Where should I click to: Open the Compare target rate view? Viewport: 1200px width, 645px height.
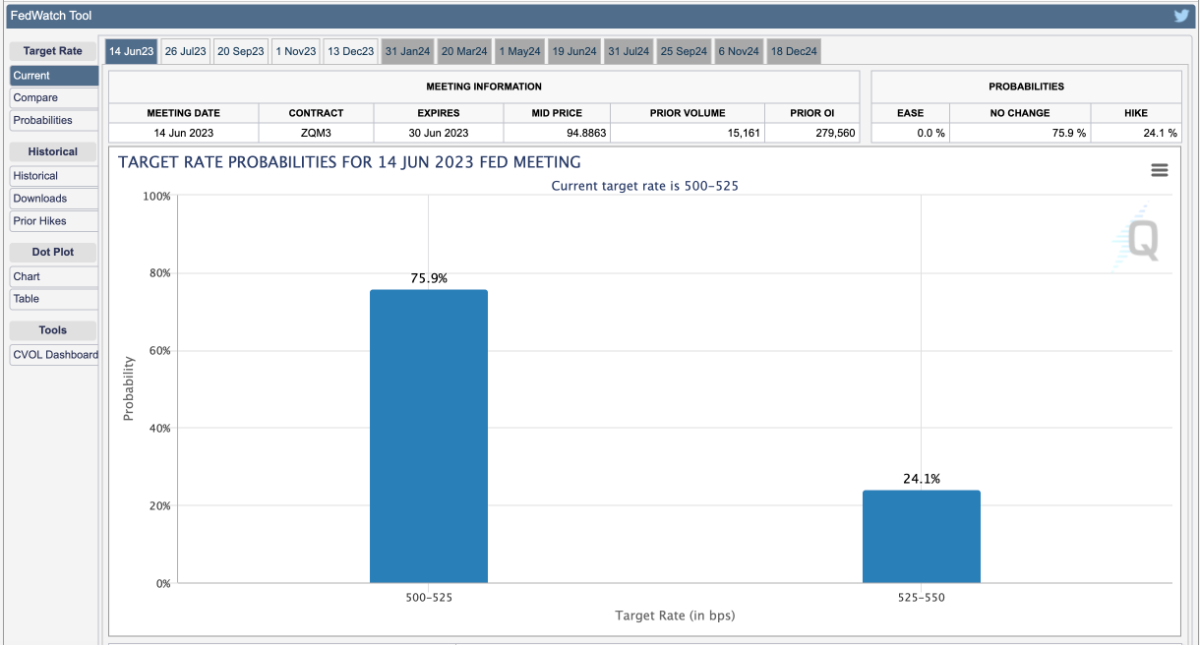coord(54,98)
